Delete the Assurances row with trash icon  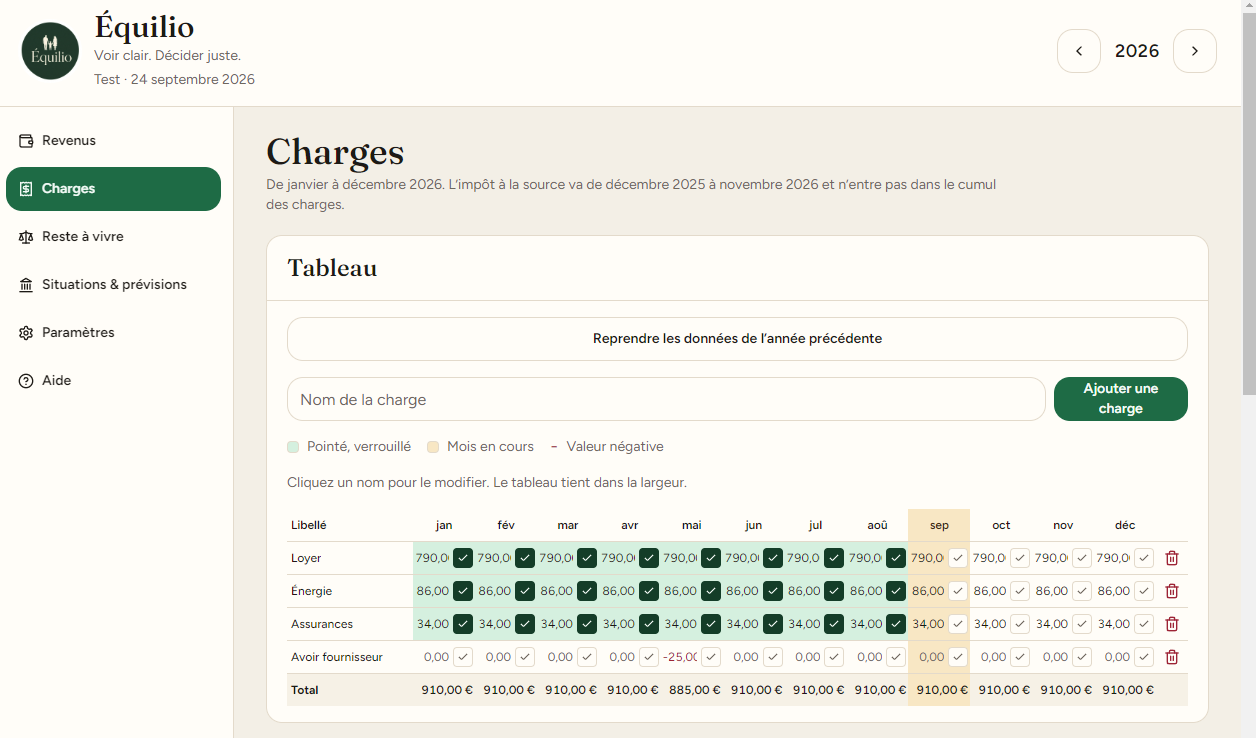pyautogui.click(x=1172, y=624)
